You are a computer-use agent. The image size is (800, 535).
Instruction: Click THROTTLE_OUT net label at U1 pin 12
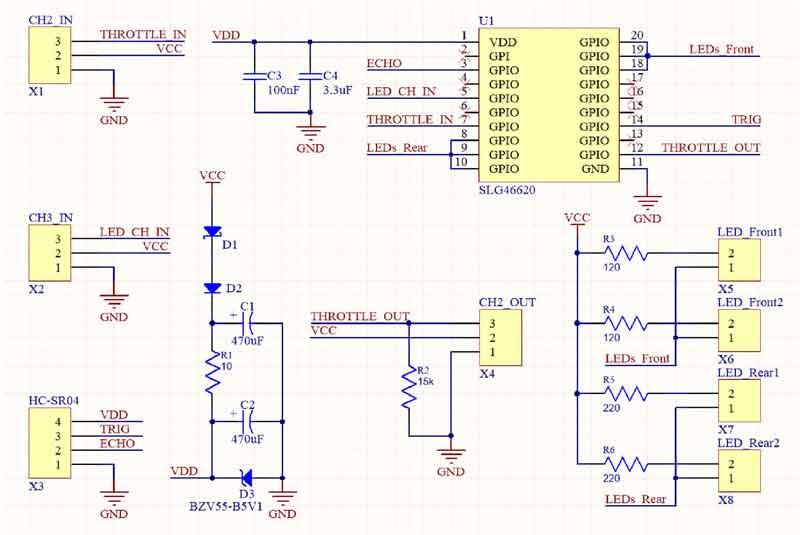pyautogui.click(x=711, y=147)
